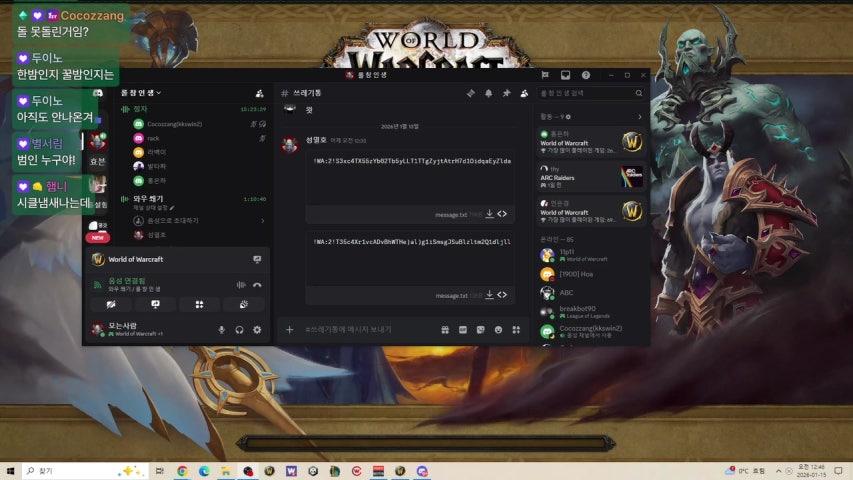
Task: Show hidden system tray icons chevron
Action: [778, 471]
